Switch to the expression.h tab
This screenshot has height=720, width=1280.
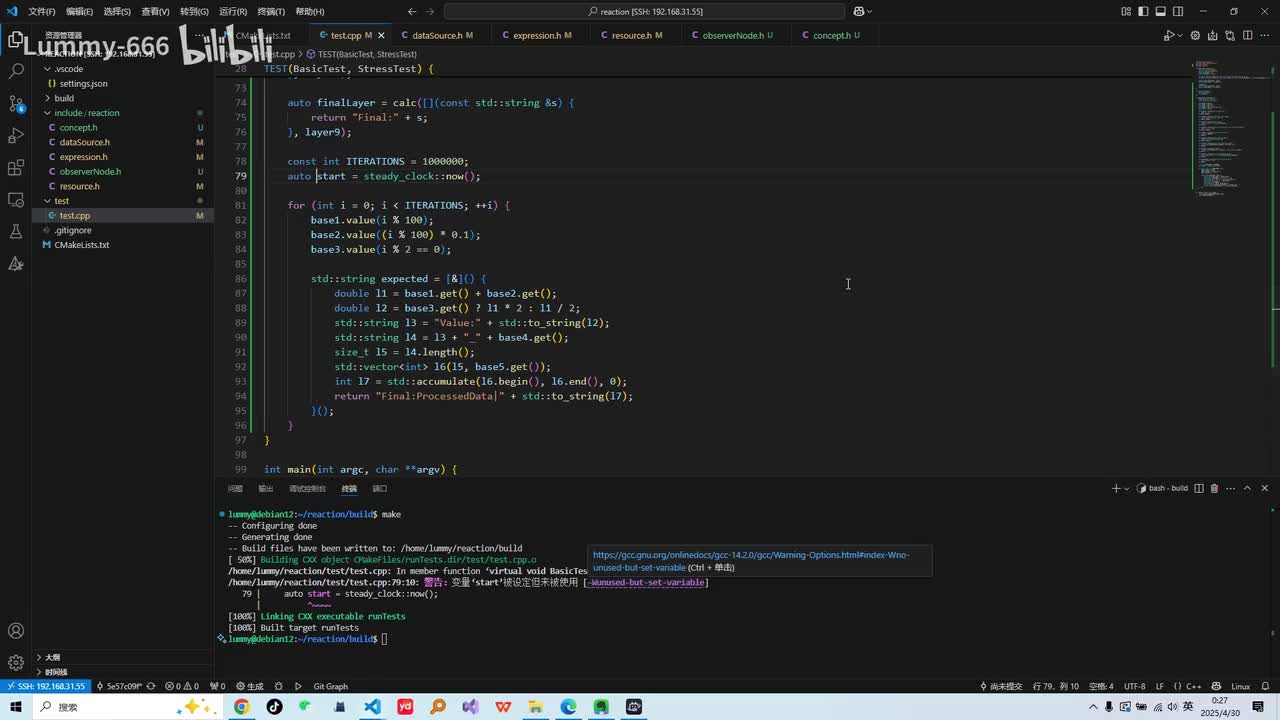(537, 35)
